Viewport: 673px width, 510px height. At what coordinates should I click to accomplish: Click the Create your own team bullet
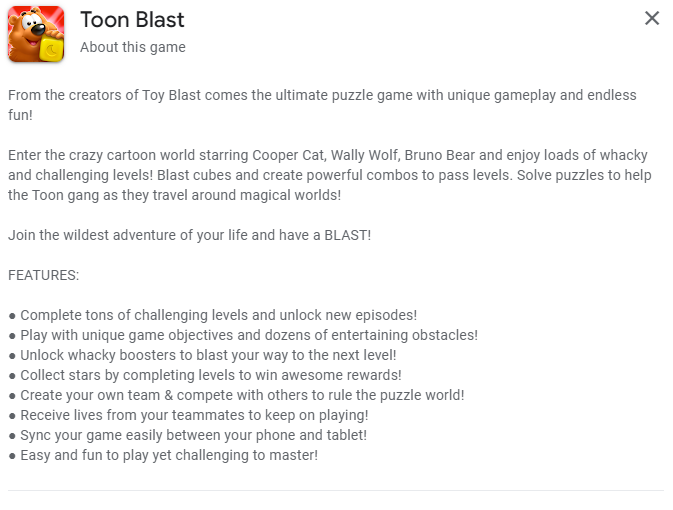(236, 395)
